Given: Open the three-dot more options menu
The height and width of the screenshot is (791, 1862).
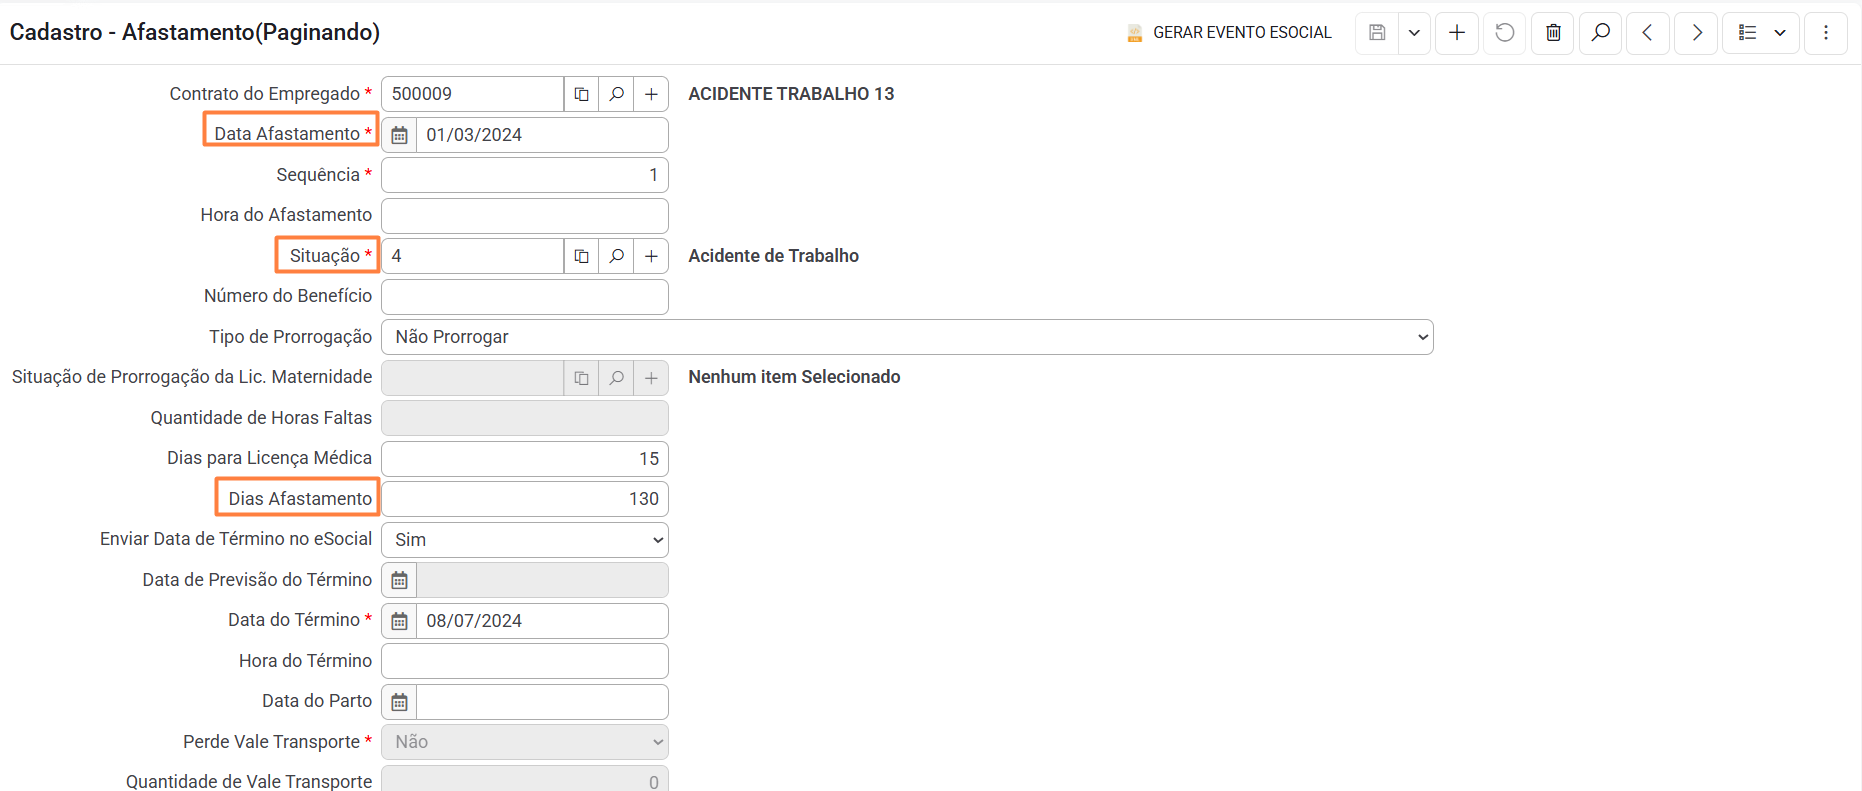Looking at the screenshot, I should point(1826,33).
